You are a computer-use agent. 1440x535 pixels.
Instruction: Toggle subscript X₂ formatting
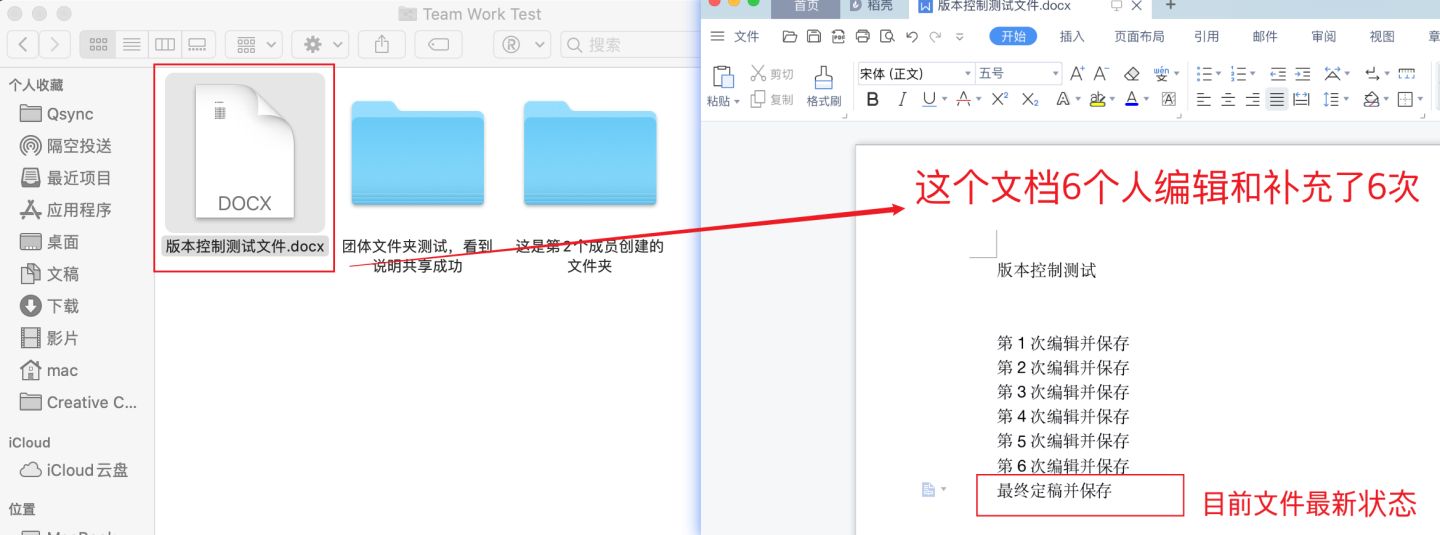(x=1030, y=99)
